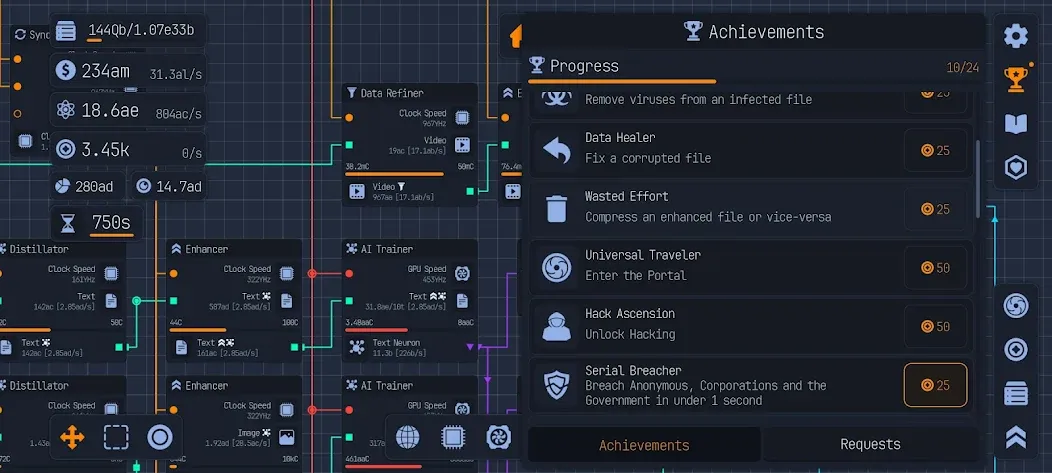This screenshot has height=473, width=1052.
Task: Click the 31.3al/s income rate
Action: pos(174,74)
